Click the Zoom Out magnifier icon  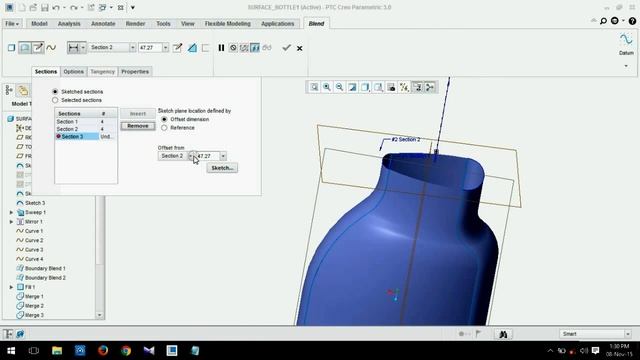(339, 87)
